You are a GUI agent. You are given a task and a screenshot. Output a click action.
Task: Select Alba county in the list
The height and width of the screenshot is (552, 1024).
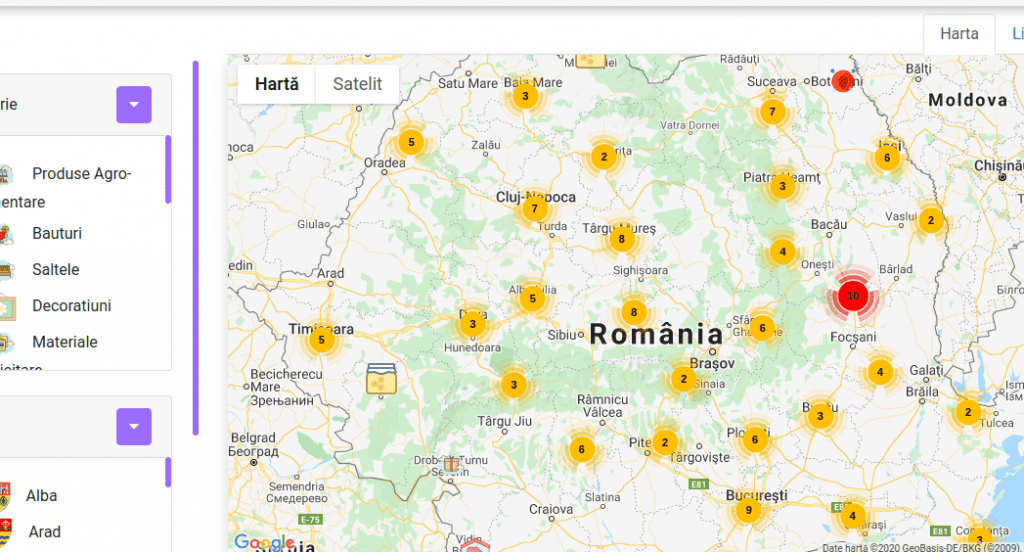coord(41,496)
